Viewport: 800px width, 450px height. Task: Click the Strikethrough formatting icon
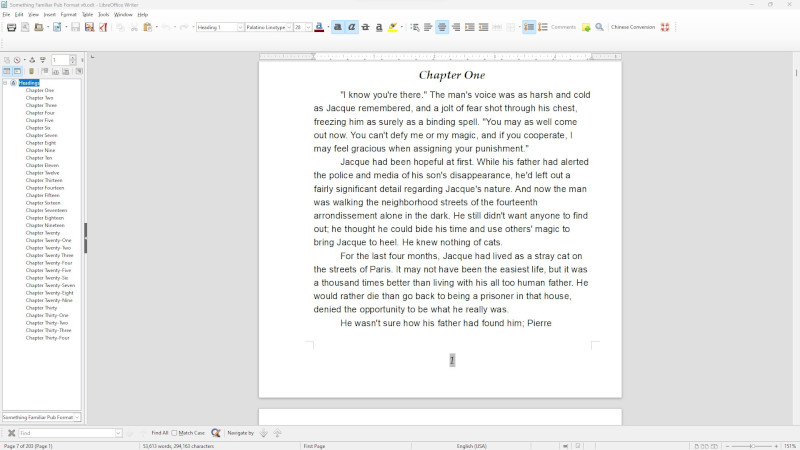[x=365, y=27]
